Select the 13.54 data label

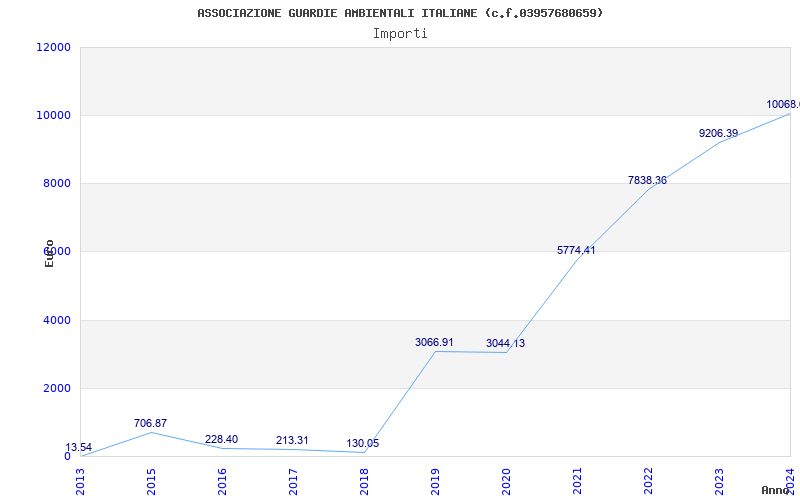79,447
